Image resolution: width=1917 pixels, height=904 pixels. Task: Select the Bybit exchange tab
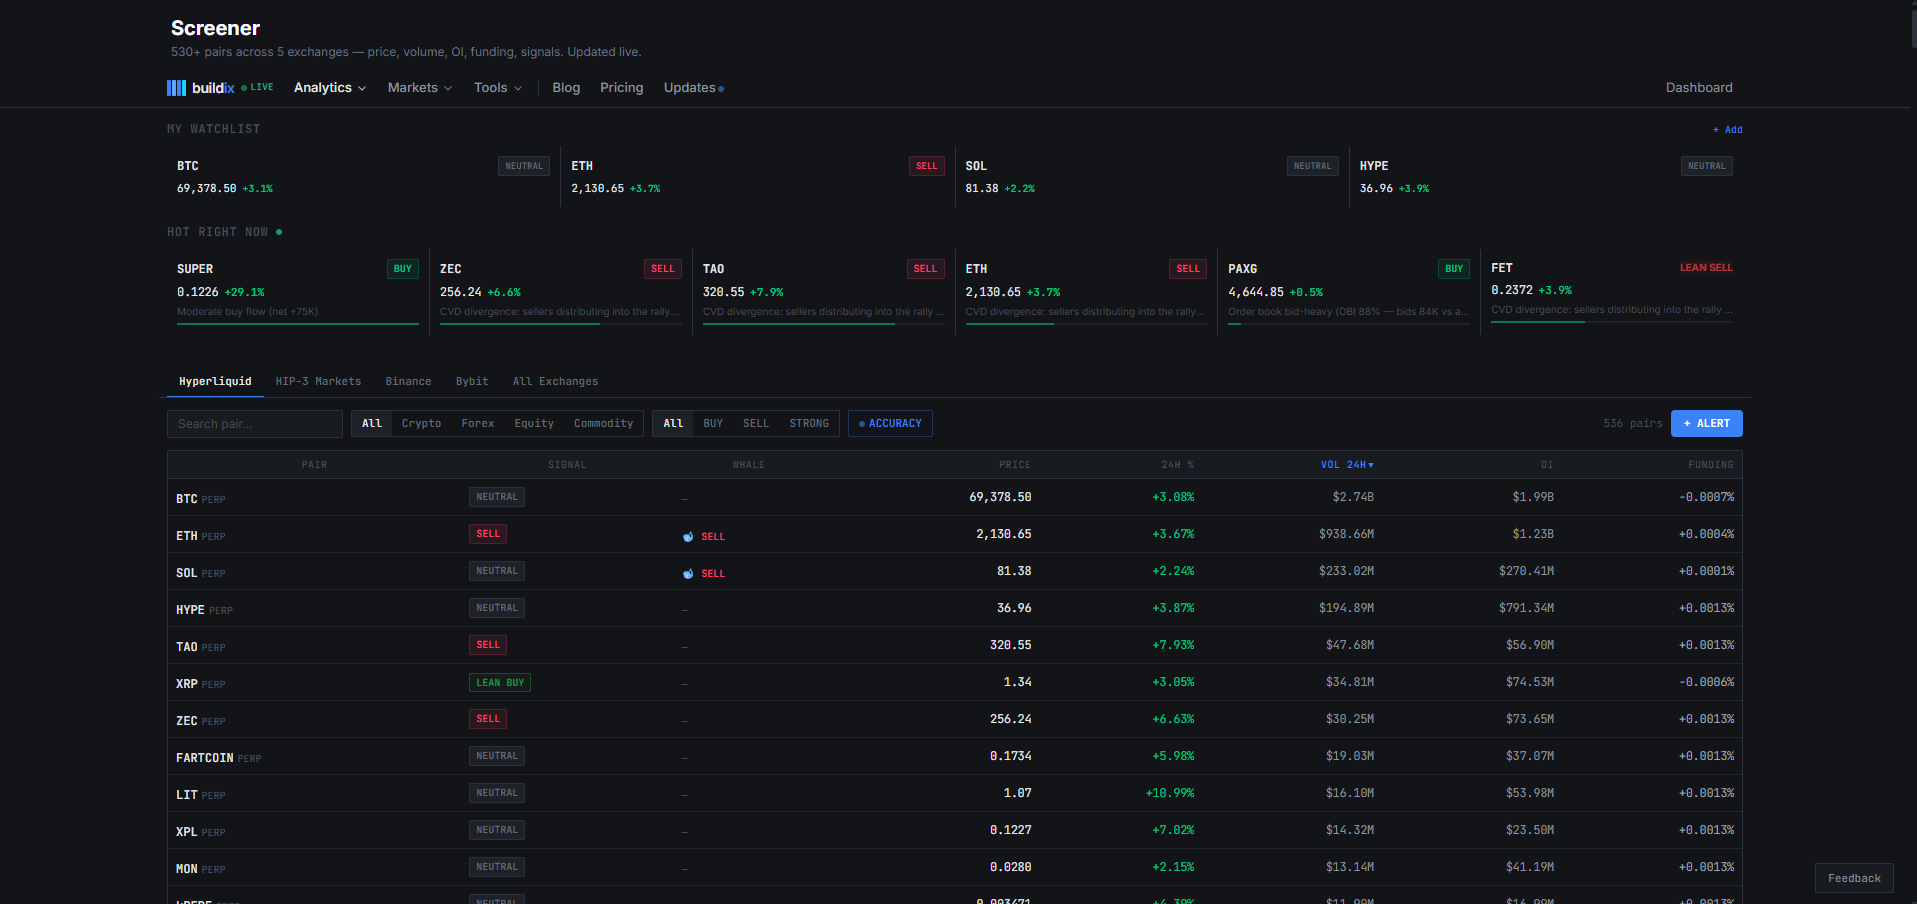[x=472, y=382]
